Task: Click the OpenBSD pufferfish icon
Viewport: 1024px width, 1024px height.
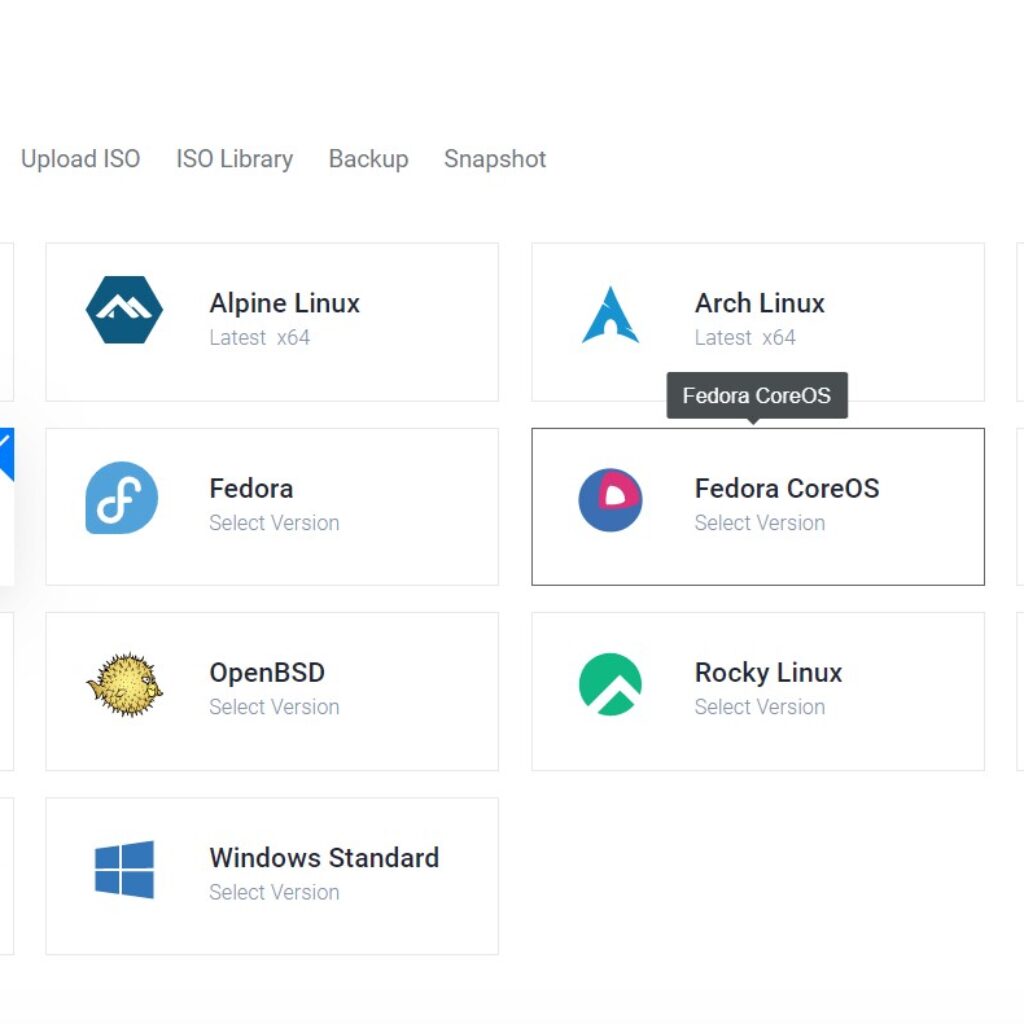Action: 124,684
